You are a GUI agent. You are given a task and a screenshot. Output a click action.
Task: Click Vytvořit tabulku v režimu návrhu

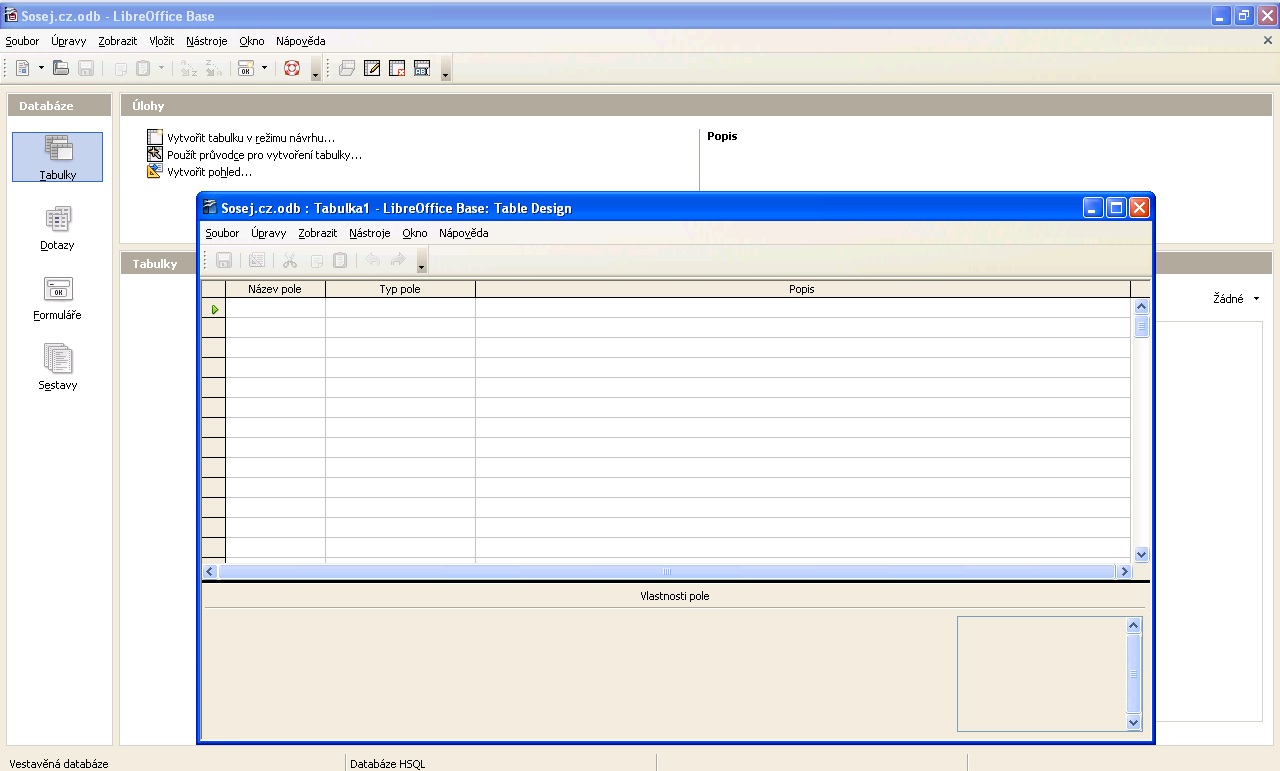(x=250, y=138)
